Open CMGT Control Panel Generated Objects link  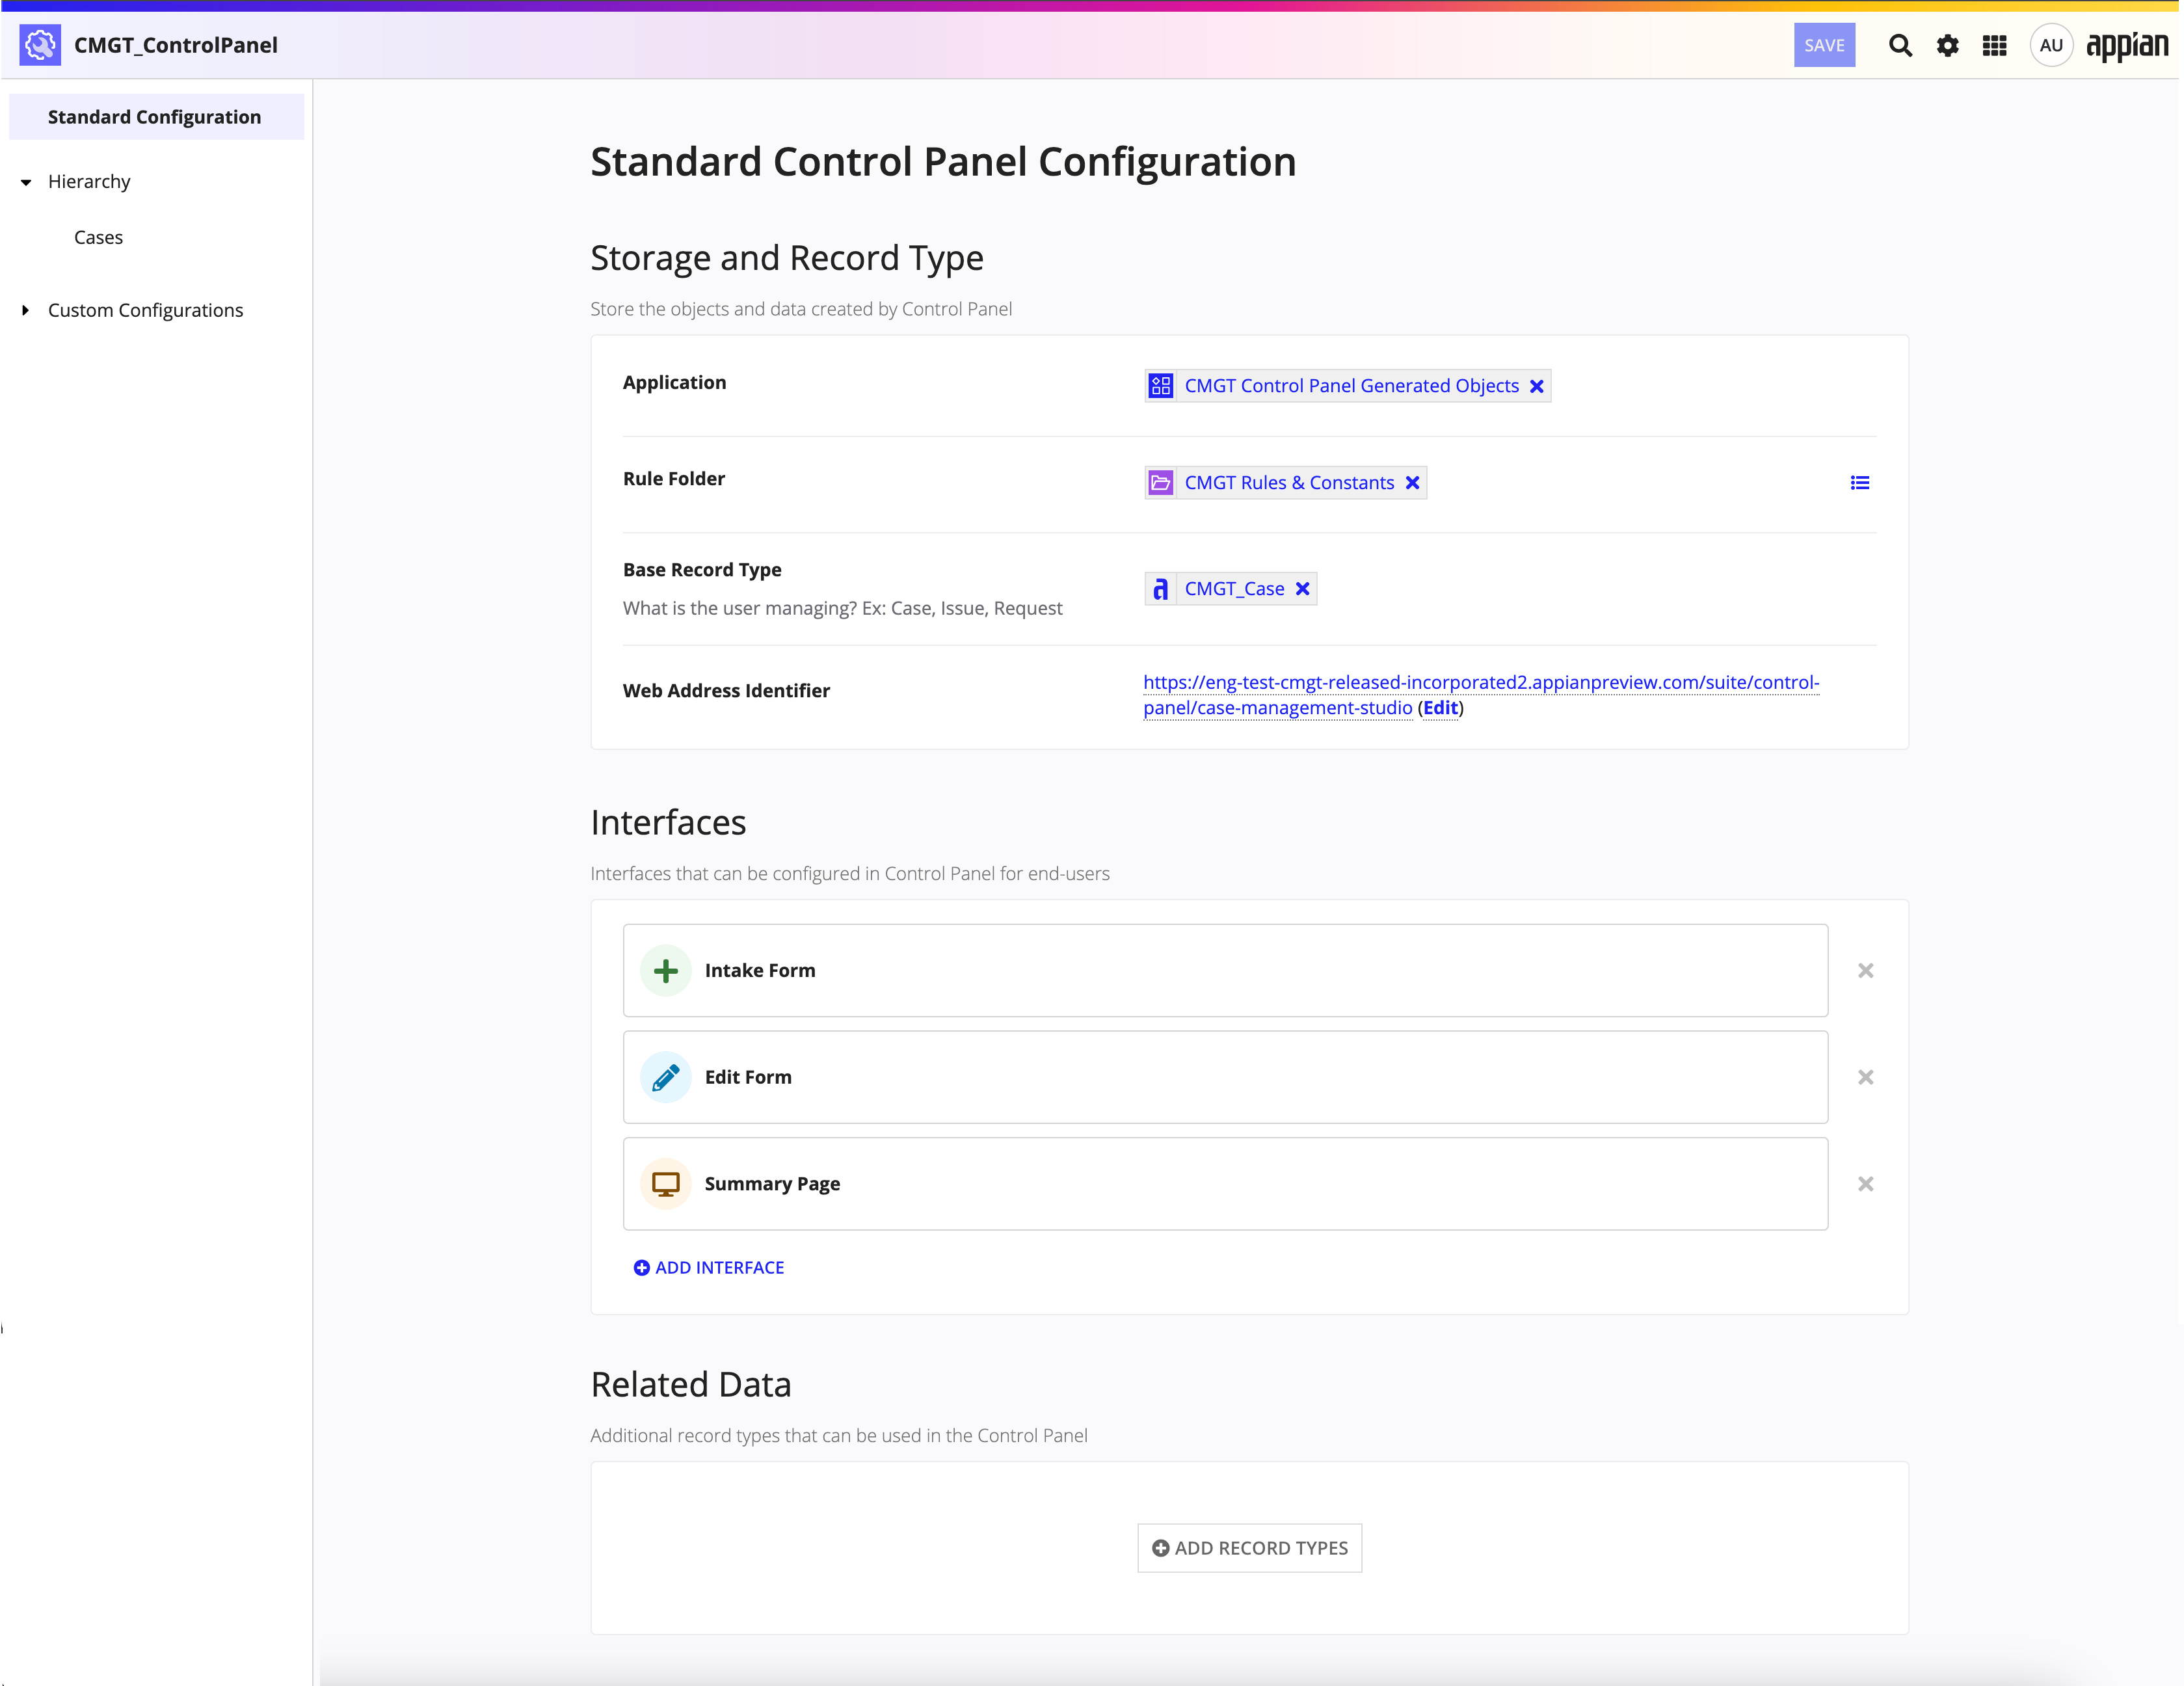tap(1351, 386)
